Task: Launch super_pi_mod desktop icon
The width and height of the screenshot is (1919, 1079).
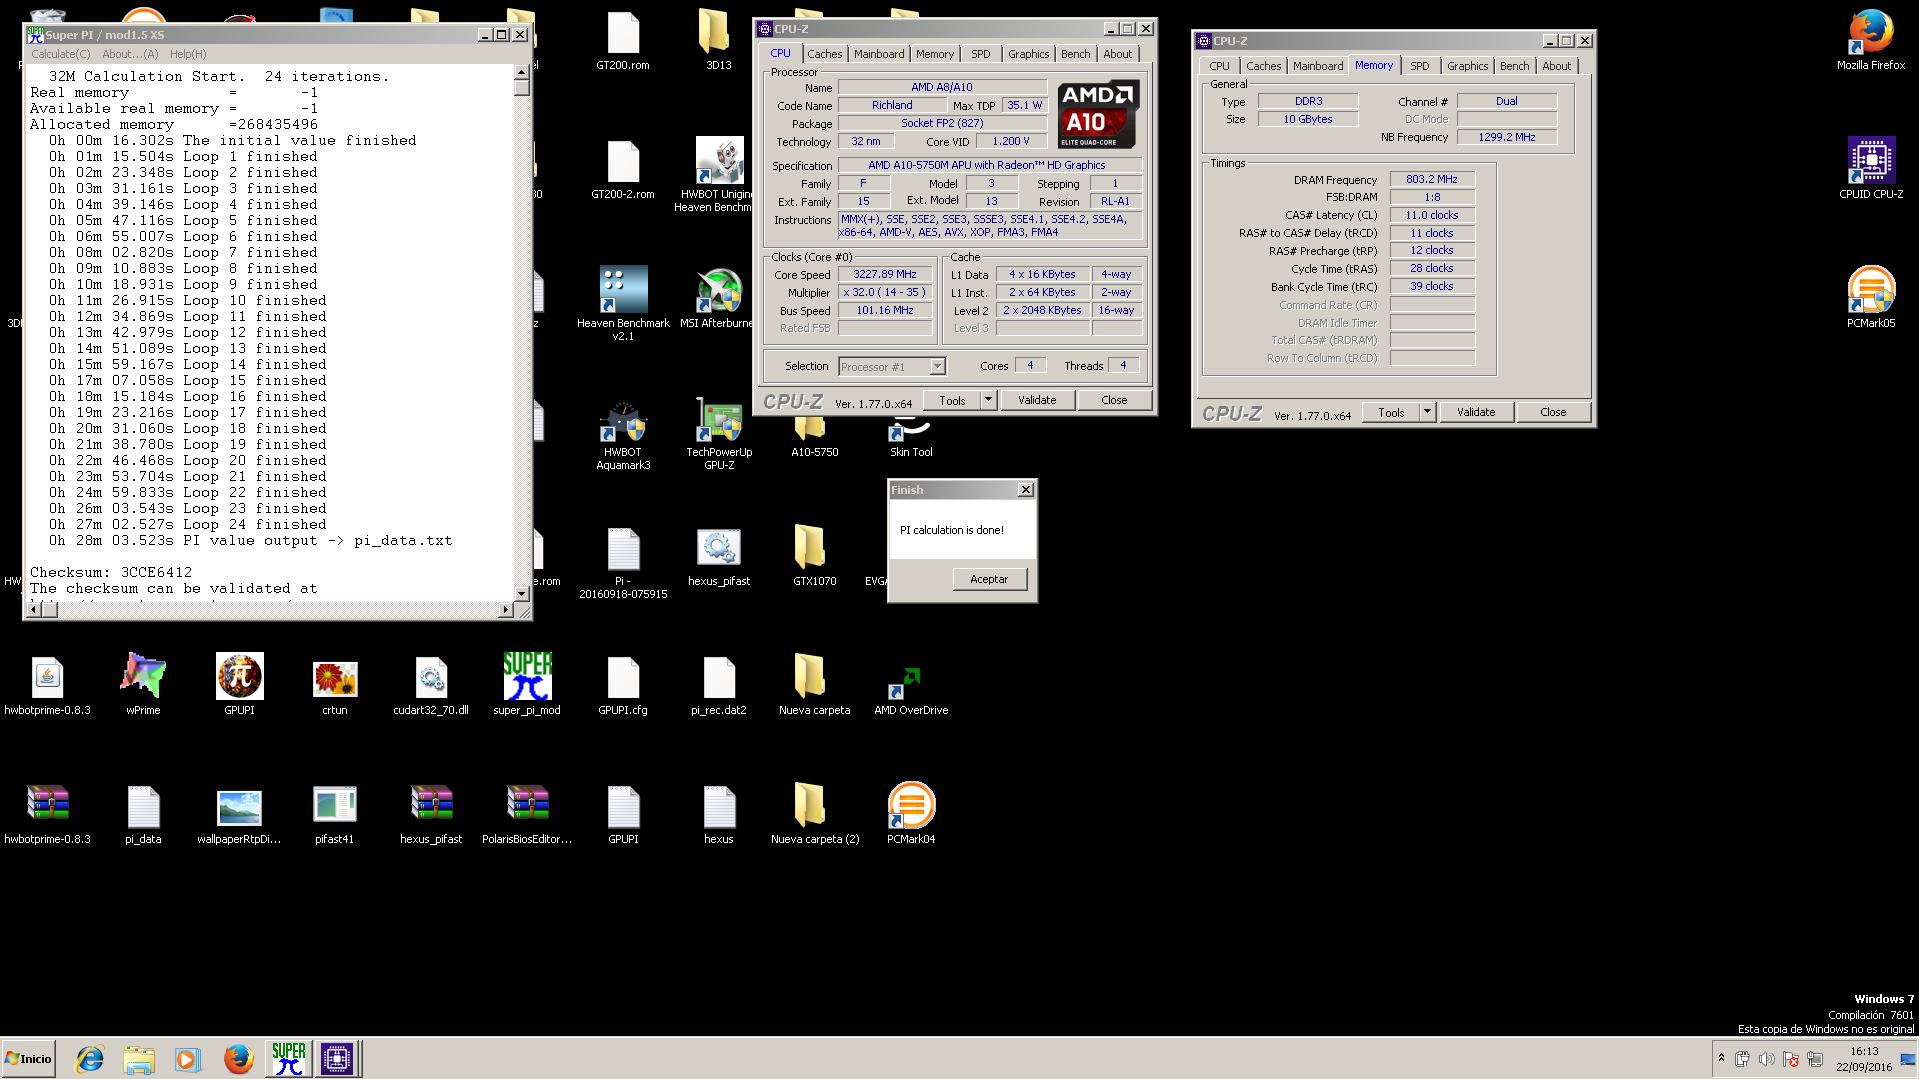Action: (527, 685)
